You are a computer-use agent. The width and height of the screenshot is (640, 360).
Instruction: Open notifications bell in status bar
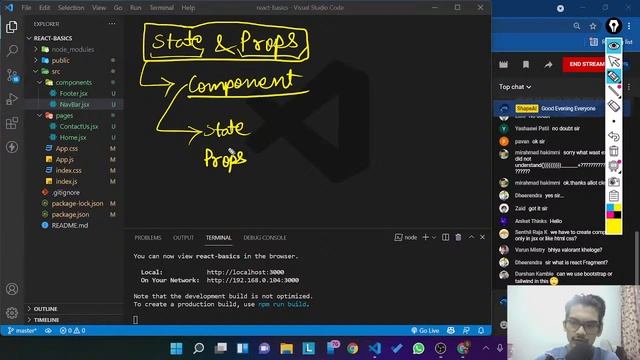click(x=481, y=331)
